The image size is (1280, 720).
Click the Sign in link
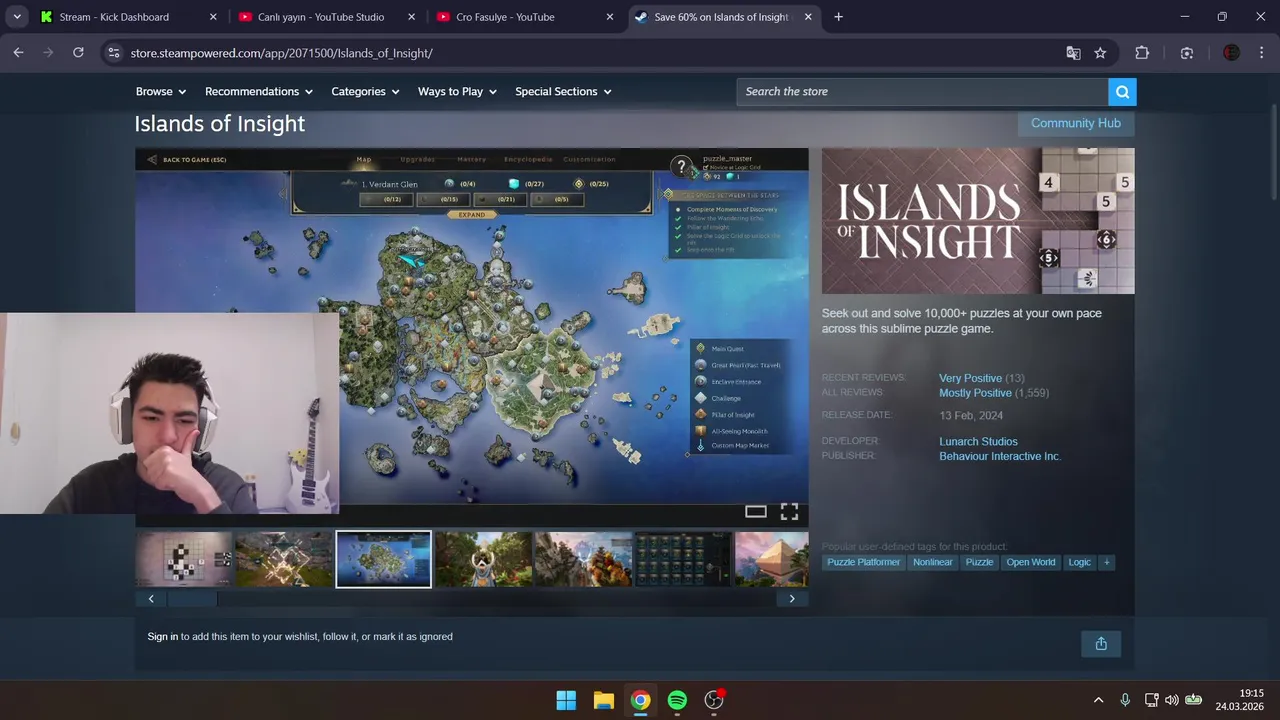point(162,637)
